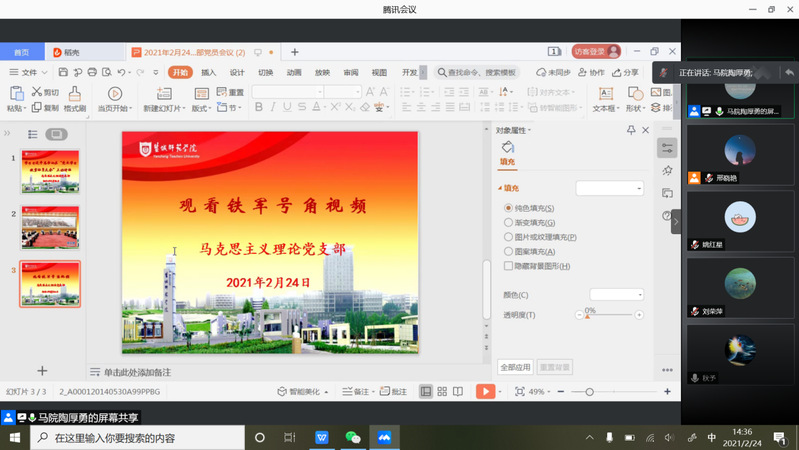Click the Apply to All (全部应用) button
The height and width of the screenshot is (450, 799).
point(515,367)
